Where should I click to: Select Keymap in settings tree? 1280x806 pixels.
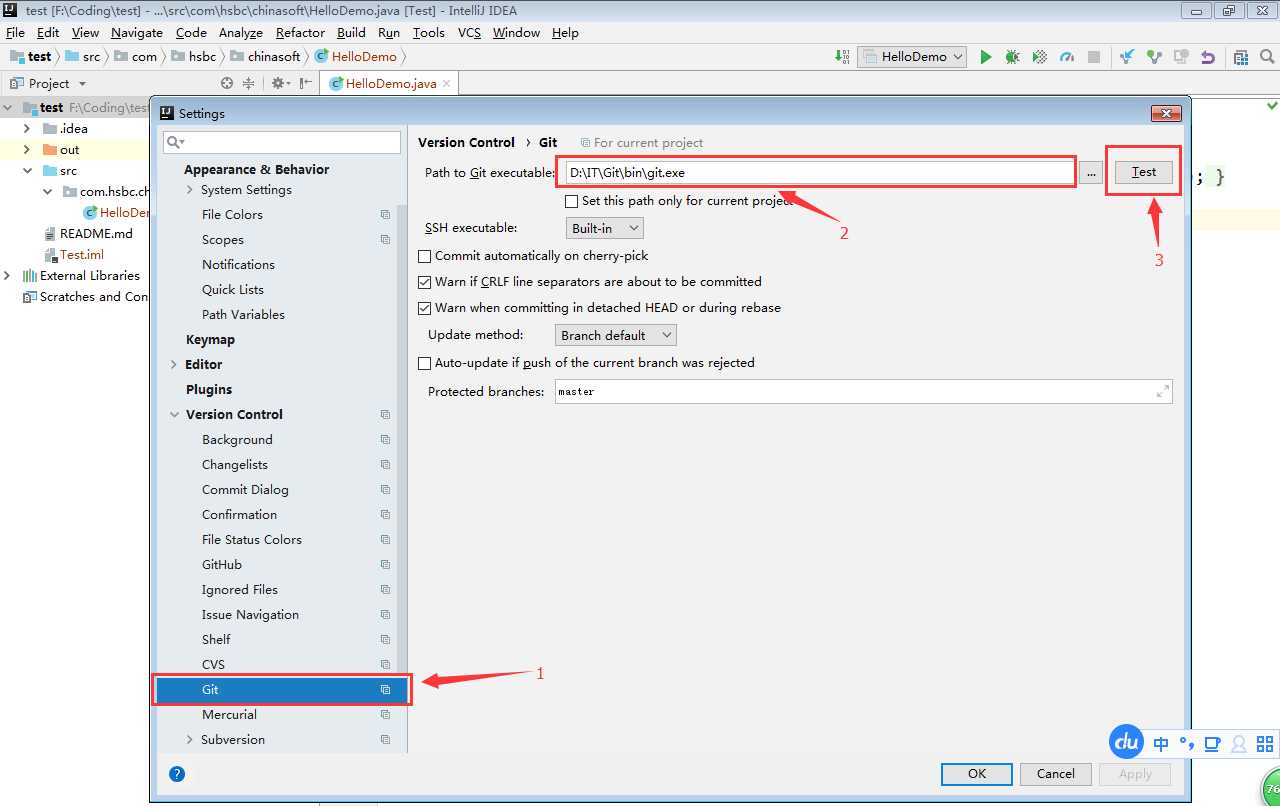[210, 340]
